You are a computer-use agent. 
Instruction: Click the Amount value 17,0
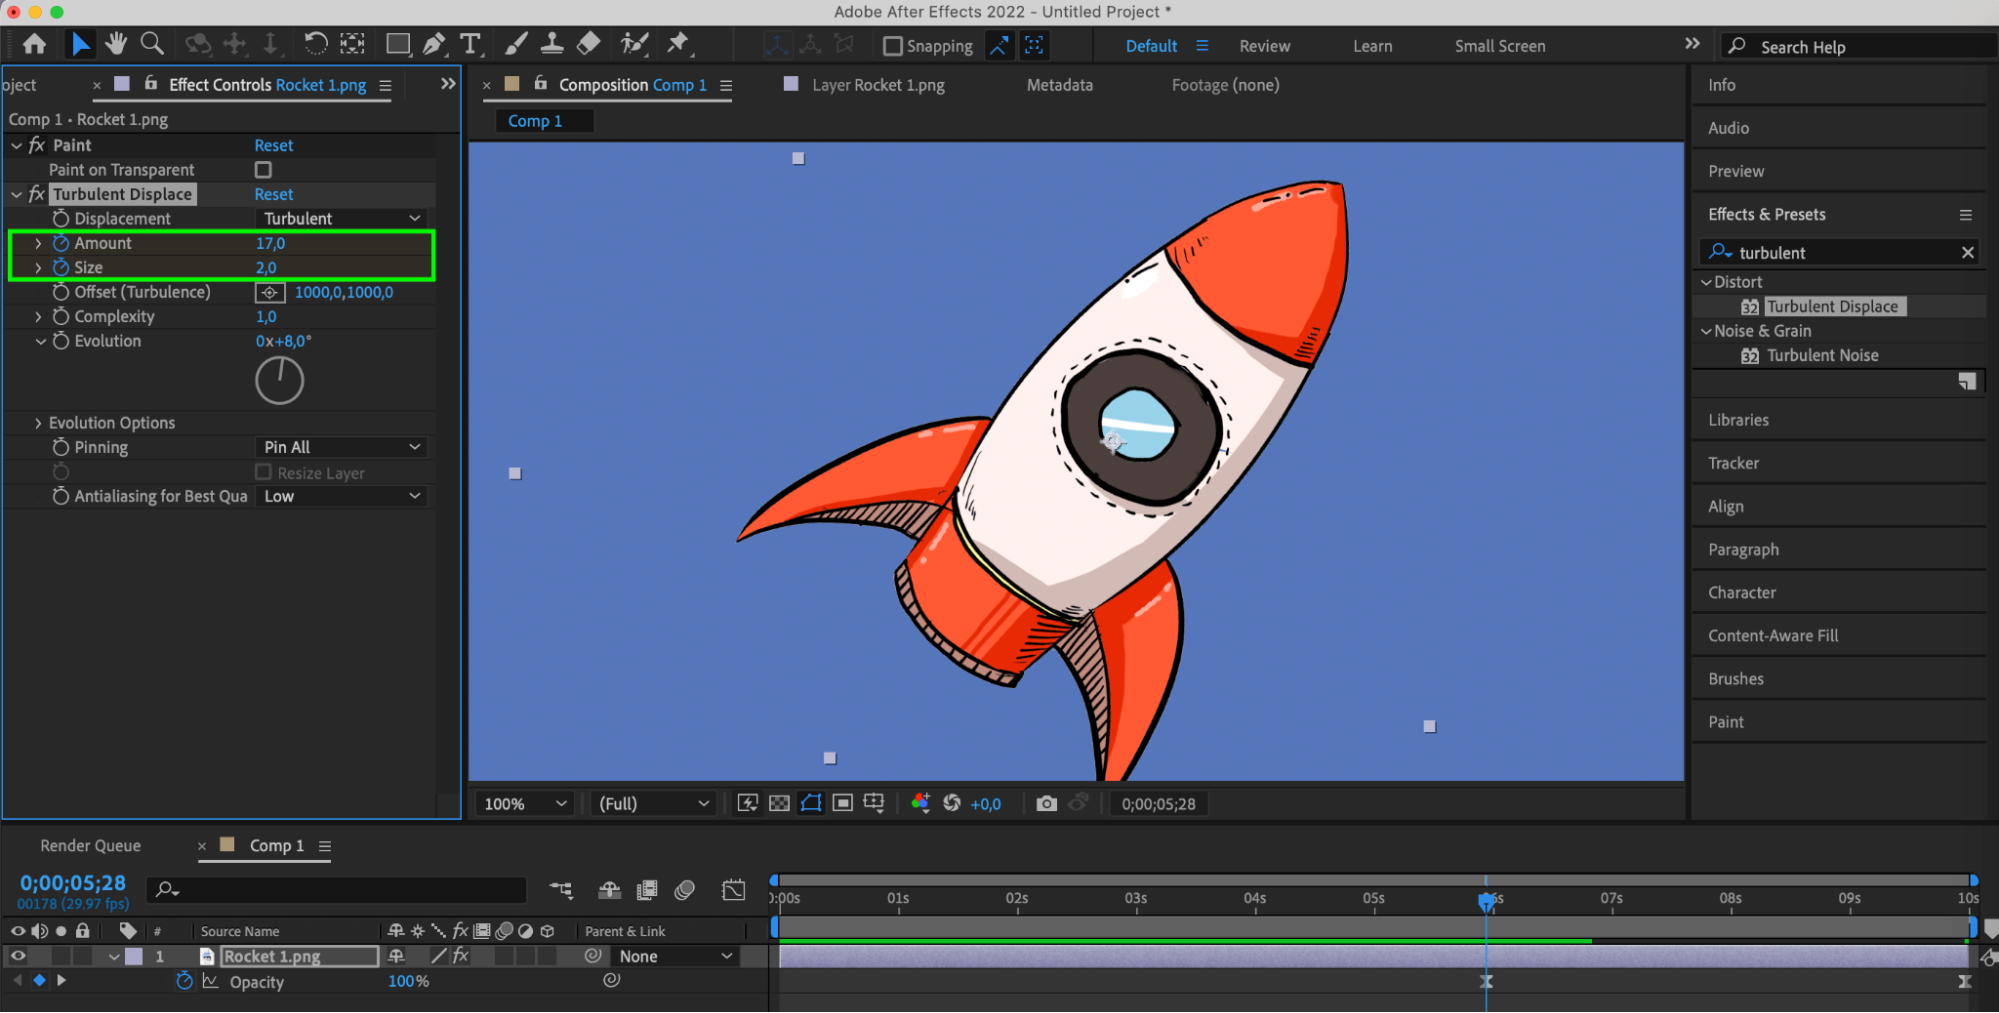pyautogui.click(x=270, y=243)
